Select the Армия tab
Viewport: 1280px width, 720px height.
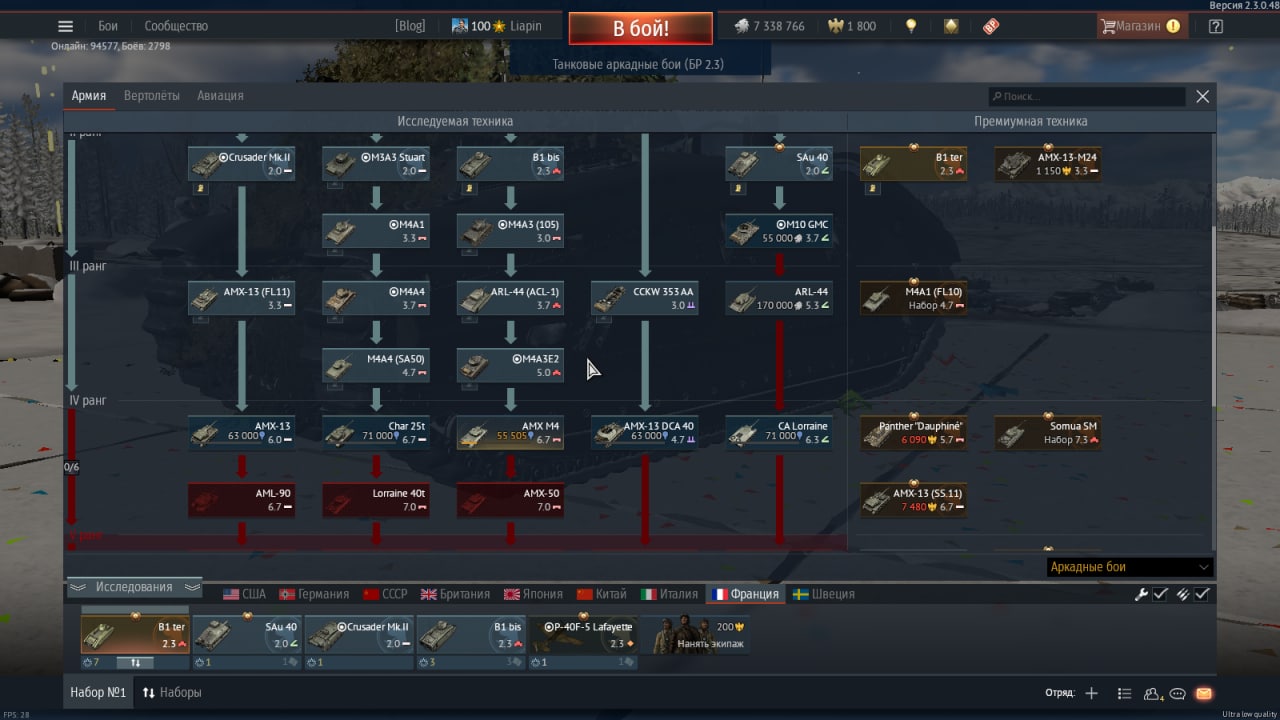(89, 96)
